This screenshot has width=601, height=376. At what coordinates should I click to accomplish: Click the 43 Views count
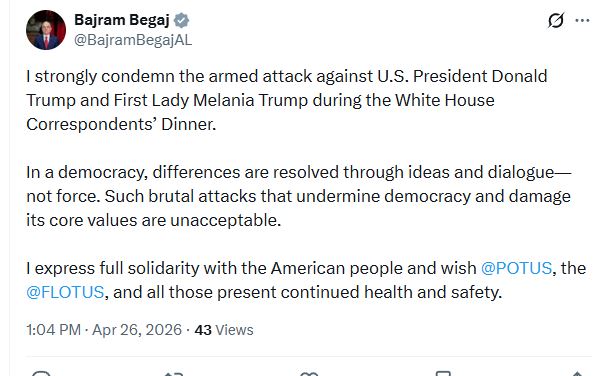(x=224, y=330)
